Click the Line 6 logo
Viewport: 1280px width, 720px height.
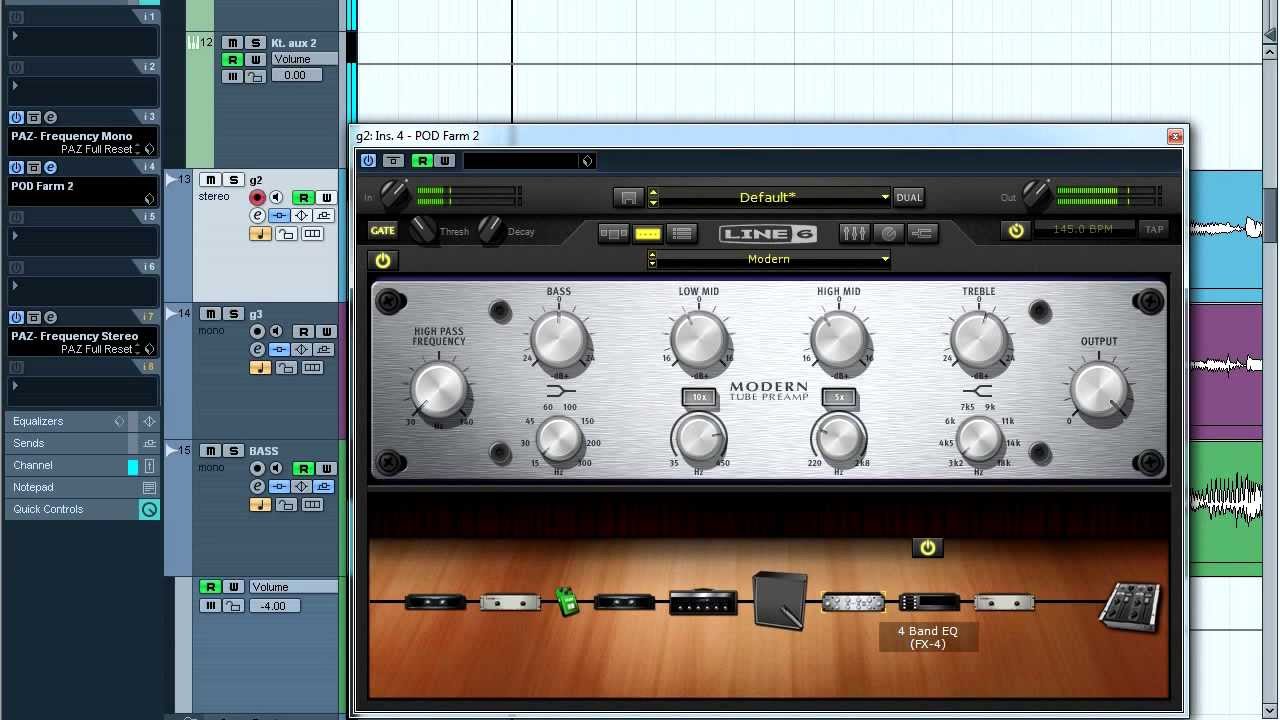(x=768, y=234)
